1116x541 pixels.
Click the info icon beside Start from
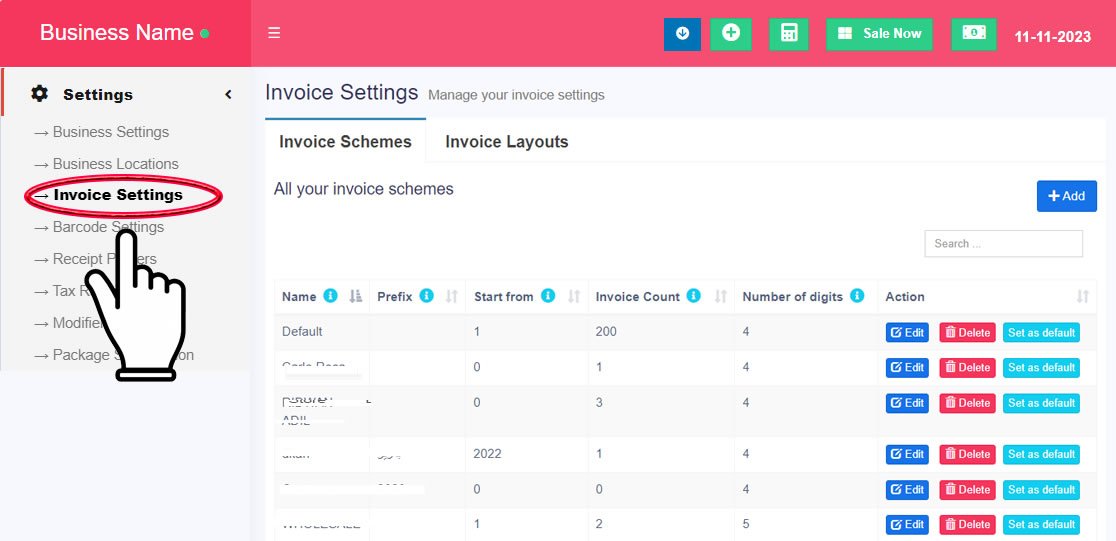(548, 296)
